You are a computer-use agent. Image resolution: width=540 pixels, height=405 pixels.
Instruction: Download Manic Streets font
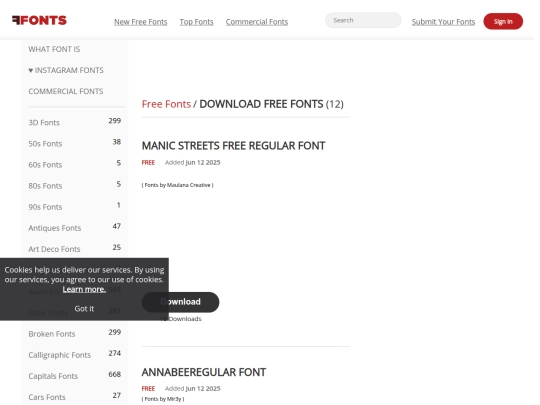click(180, 302)
